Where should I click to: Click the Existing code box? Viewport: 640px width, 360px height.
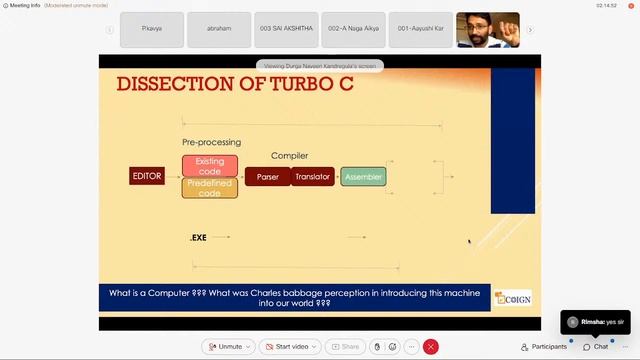coord(210,166)
